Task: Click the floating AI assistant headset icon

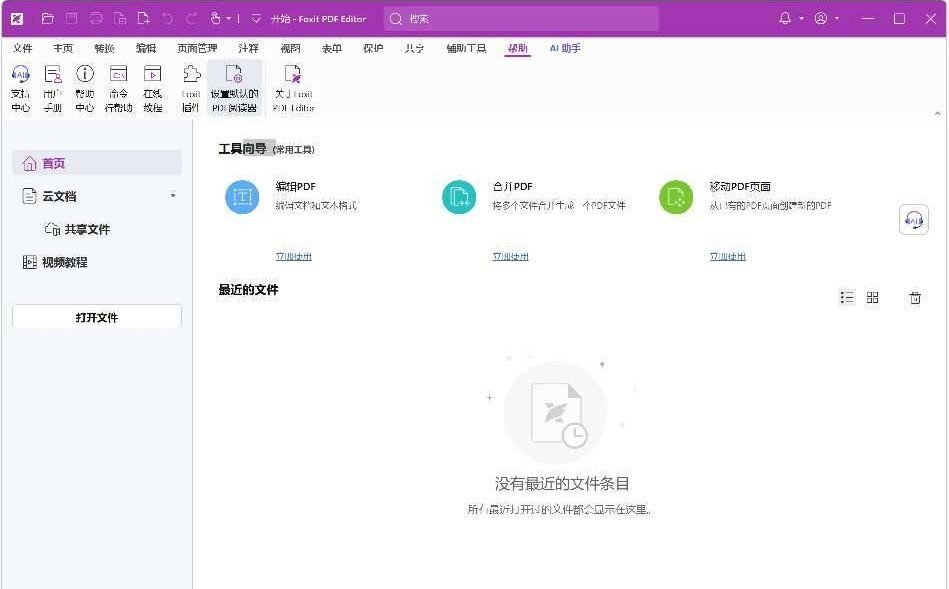Action: (x=913, y=219)
